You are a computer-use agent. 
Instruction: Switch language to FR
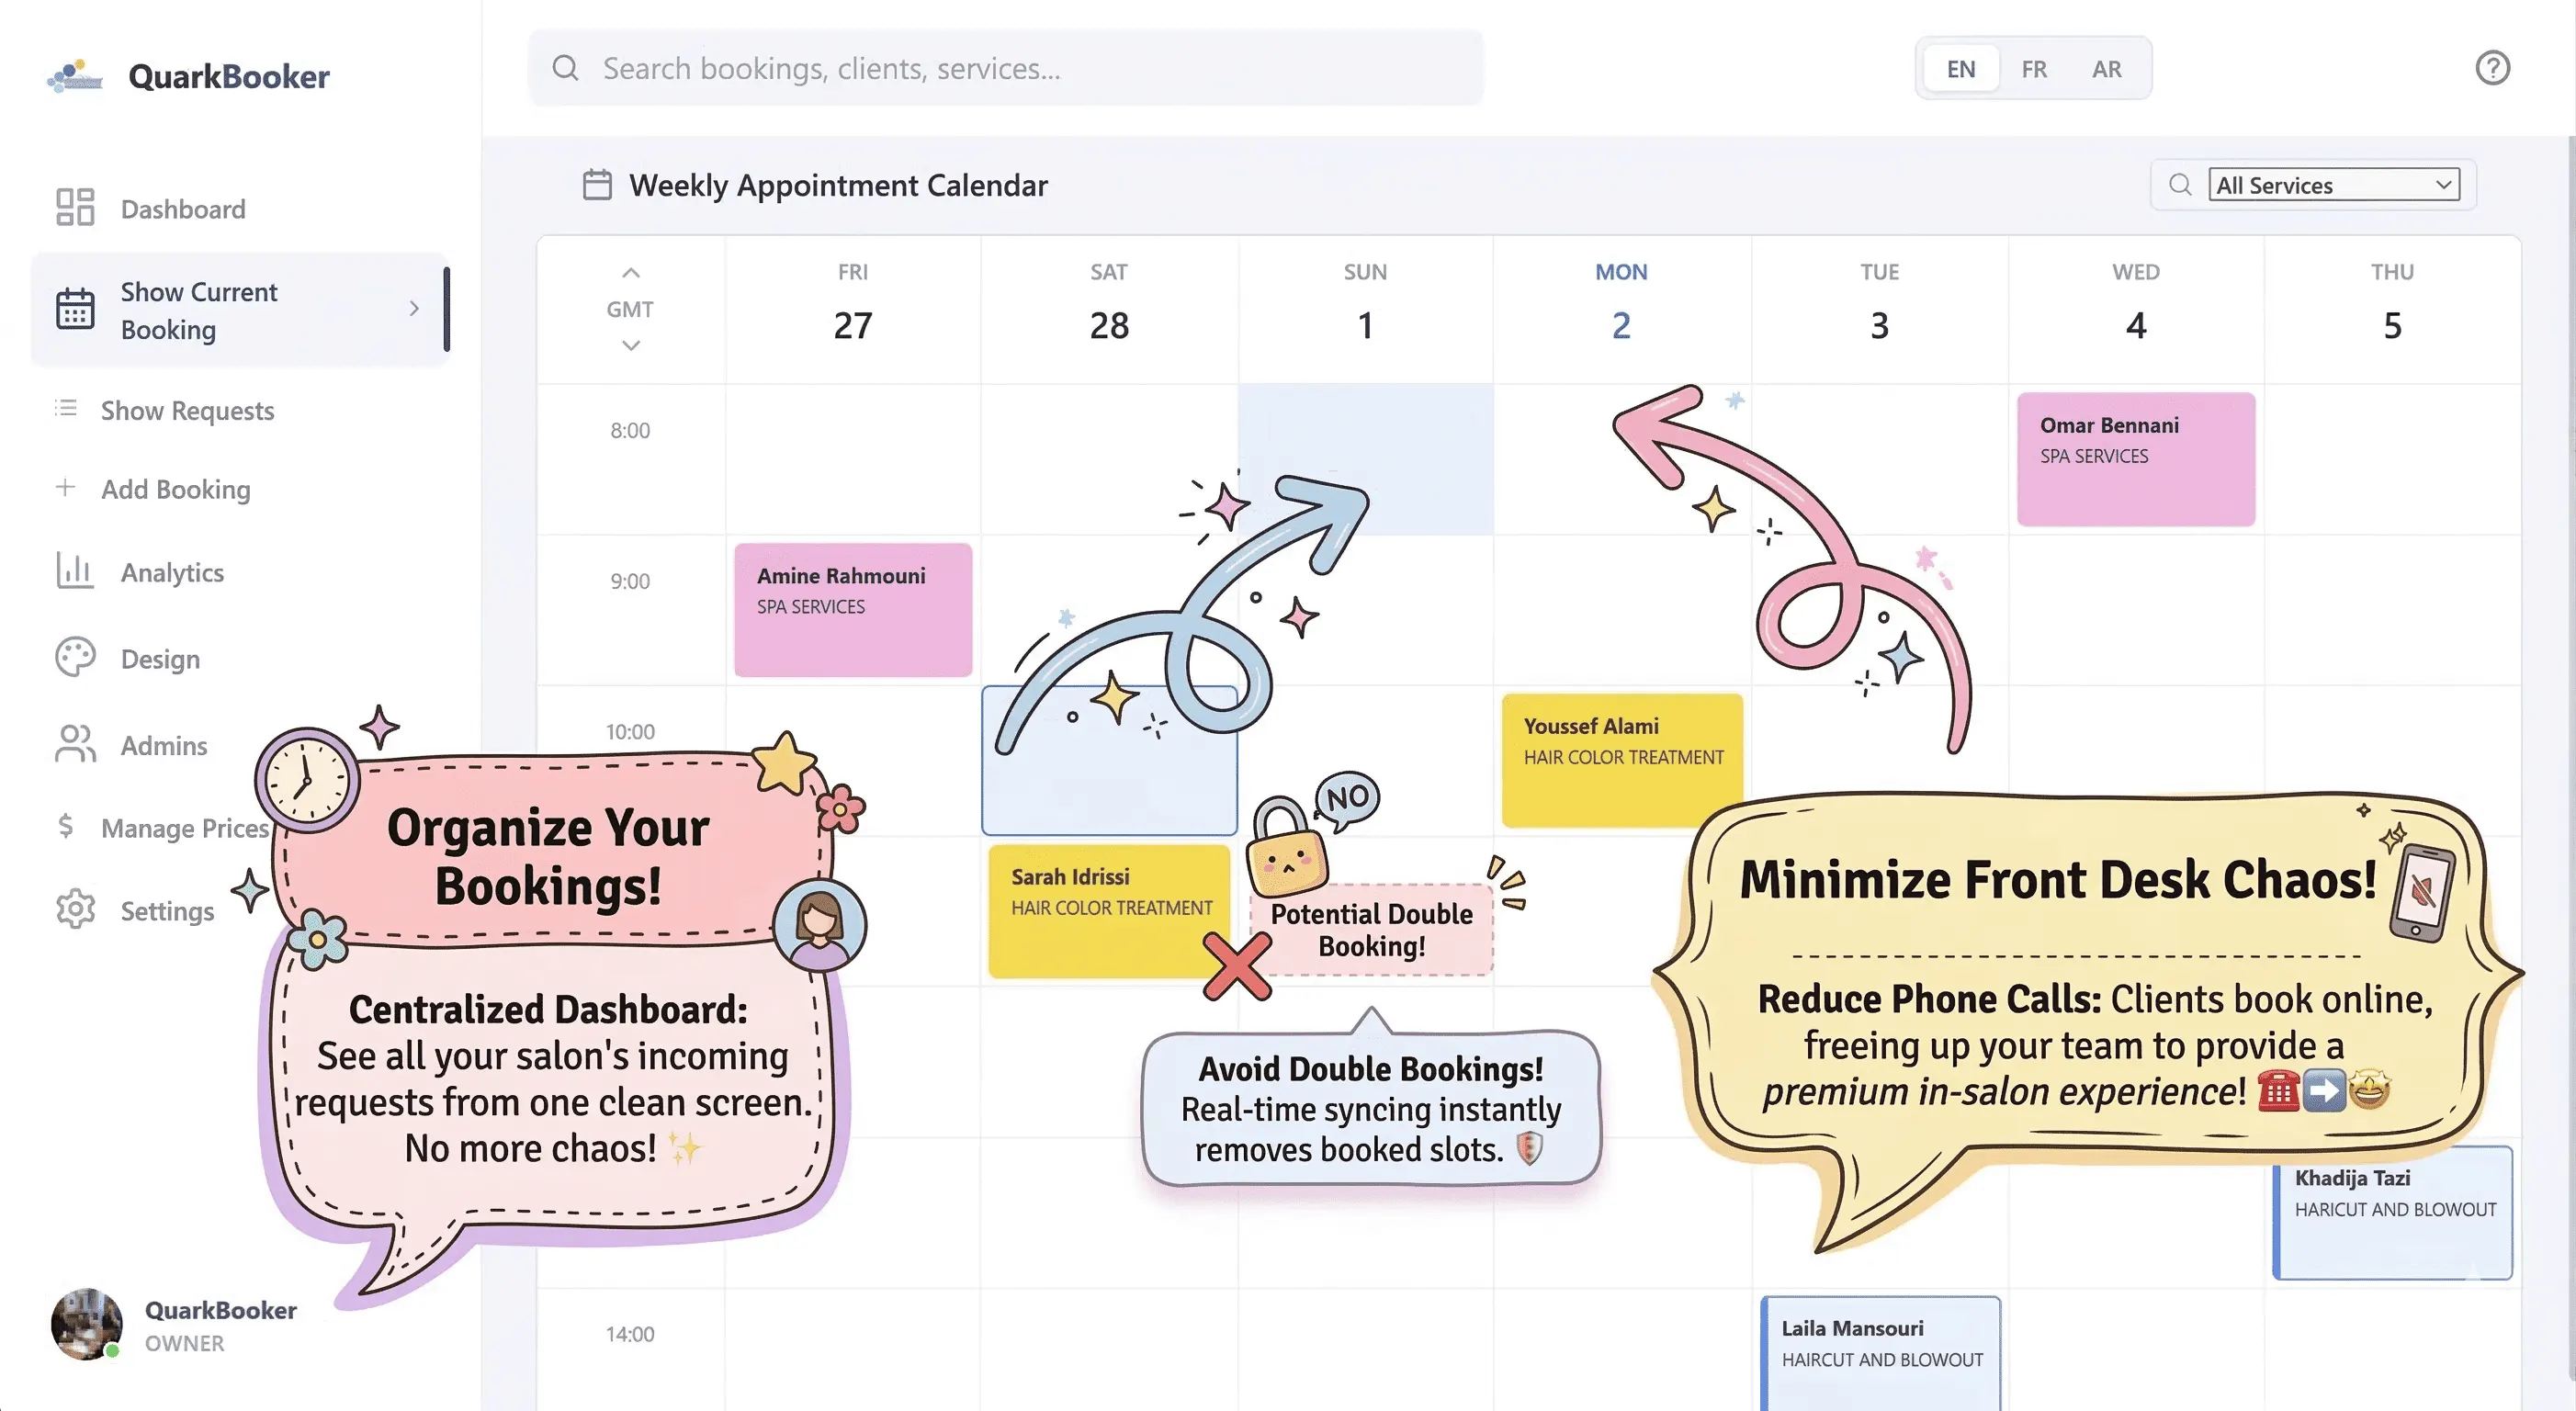(x=2033, y=68)
